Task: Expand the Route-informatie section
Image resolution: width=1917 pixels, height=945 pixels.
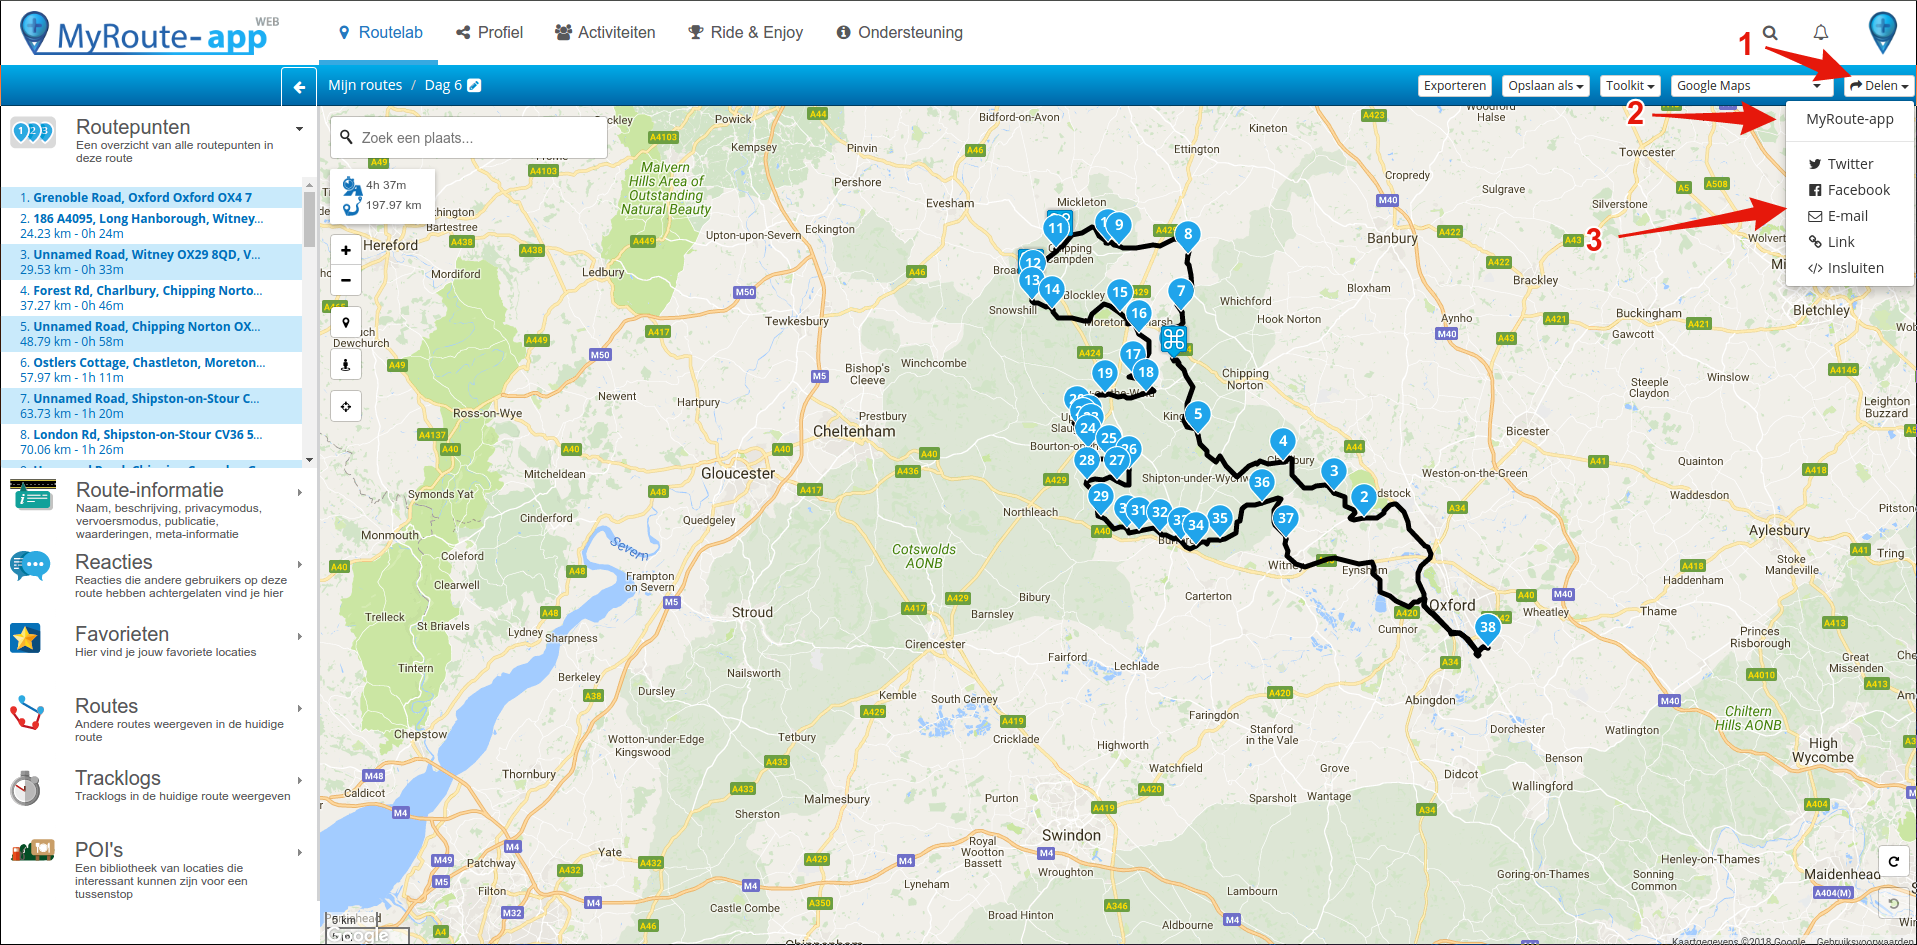Action: coord(299,492)
